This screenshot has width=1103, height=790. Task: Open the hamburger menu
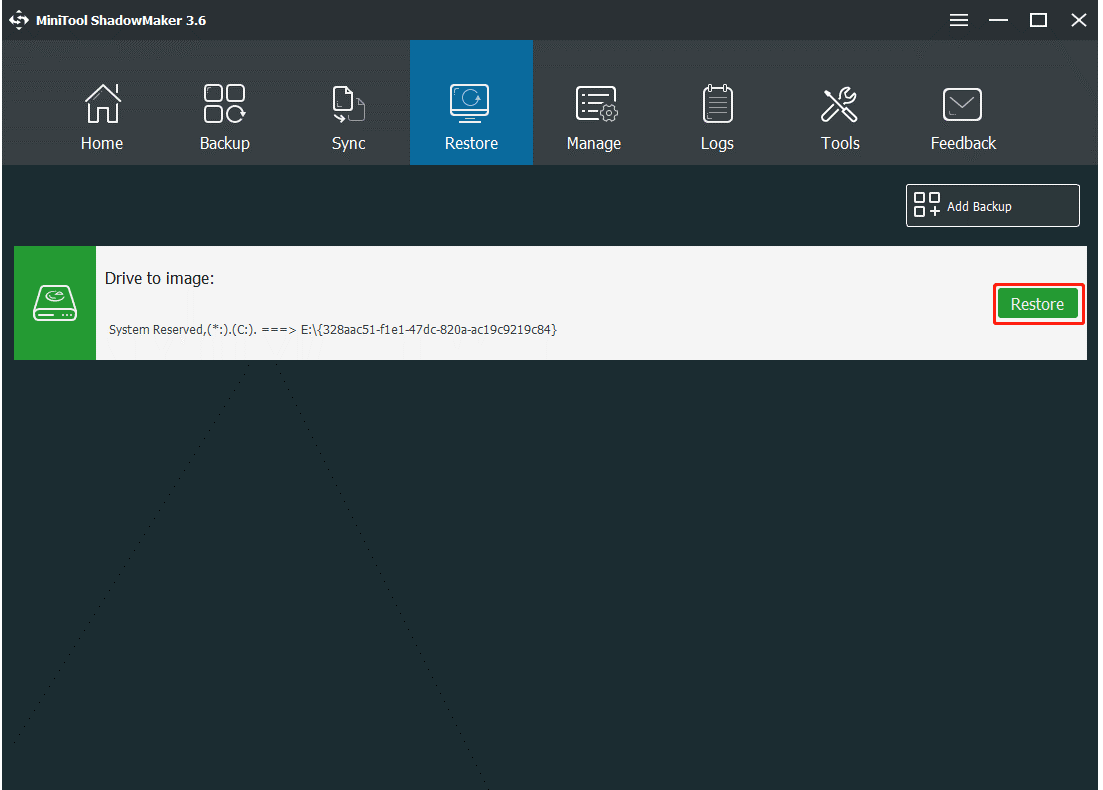[958, 19]
